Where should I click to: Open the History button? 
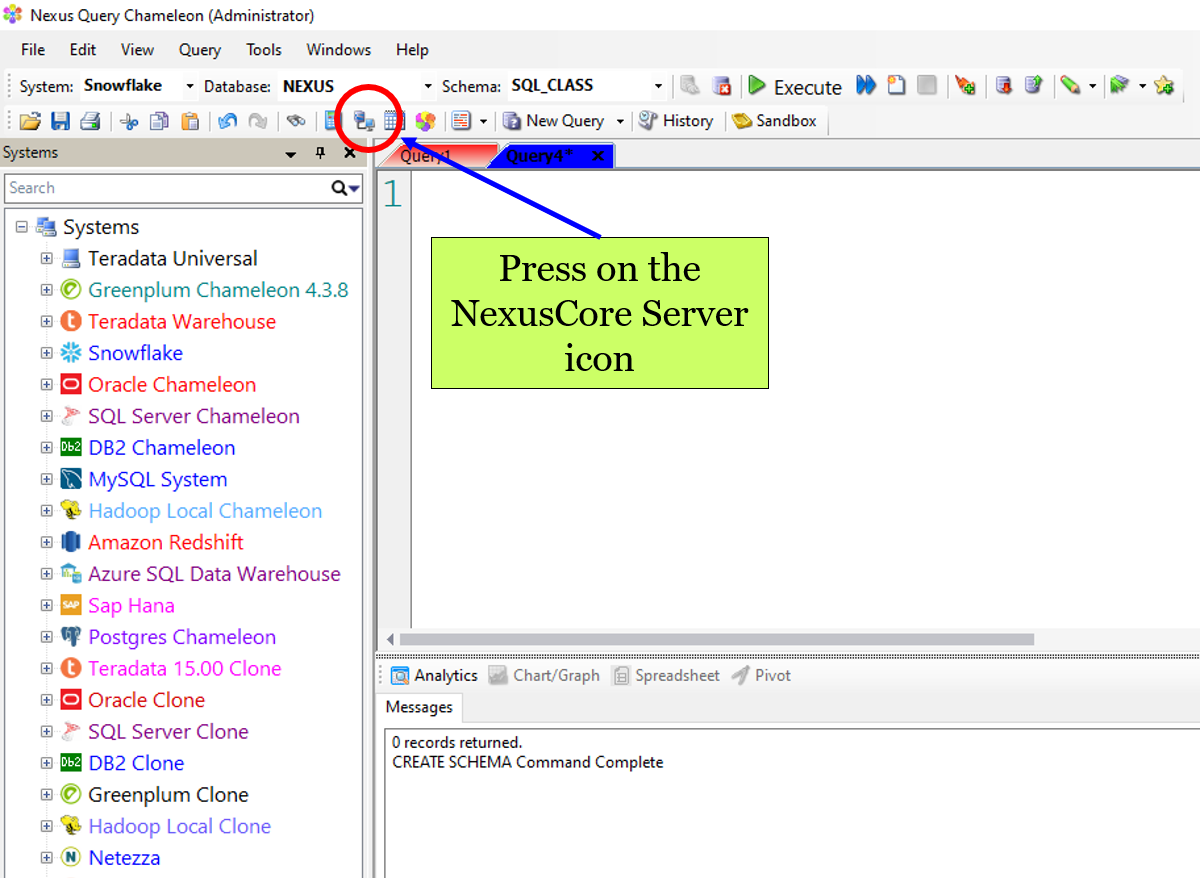click(676, 121)
